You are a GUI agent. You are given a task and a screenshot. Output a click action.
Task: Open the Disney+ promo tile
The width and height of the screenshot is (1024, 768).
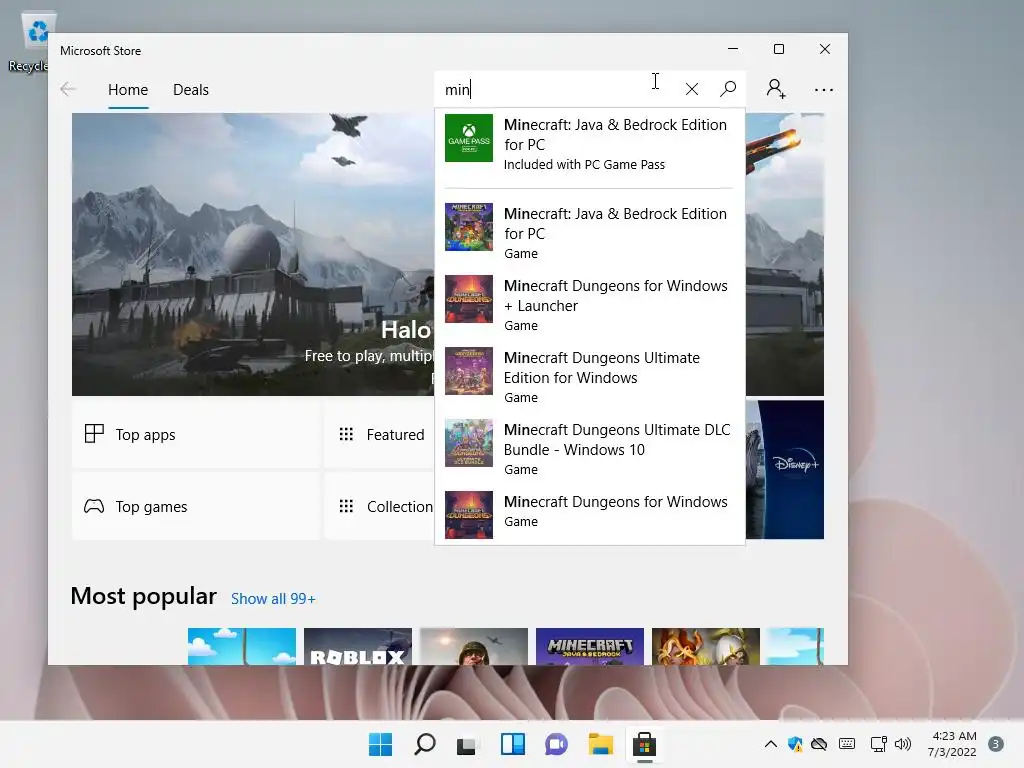coord(785,470)
